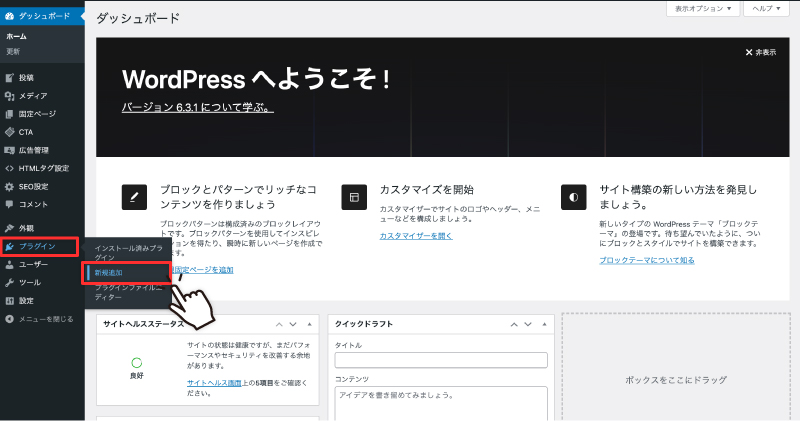Open the メディア menu label
Viewport: 800px width, 421px height.
point(33,96)
